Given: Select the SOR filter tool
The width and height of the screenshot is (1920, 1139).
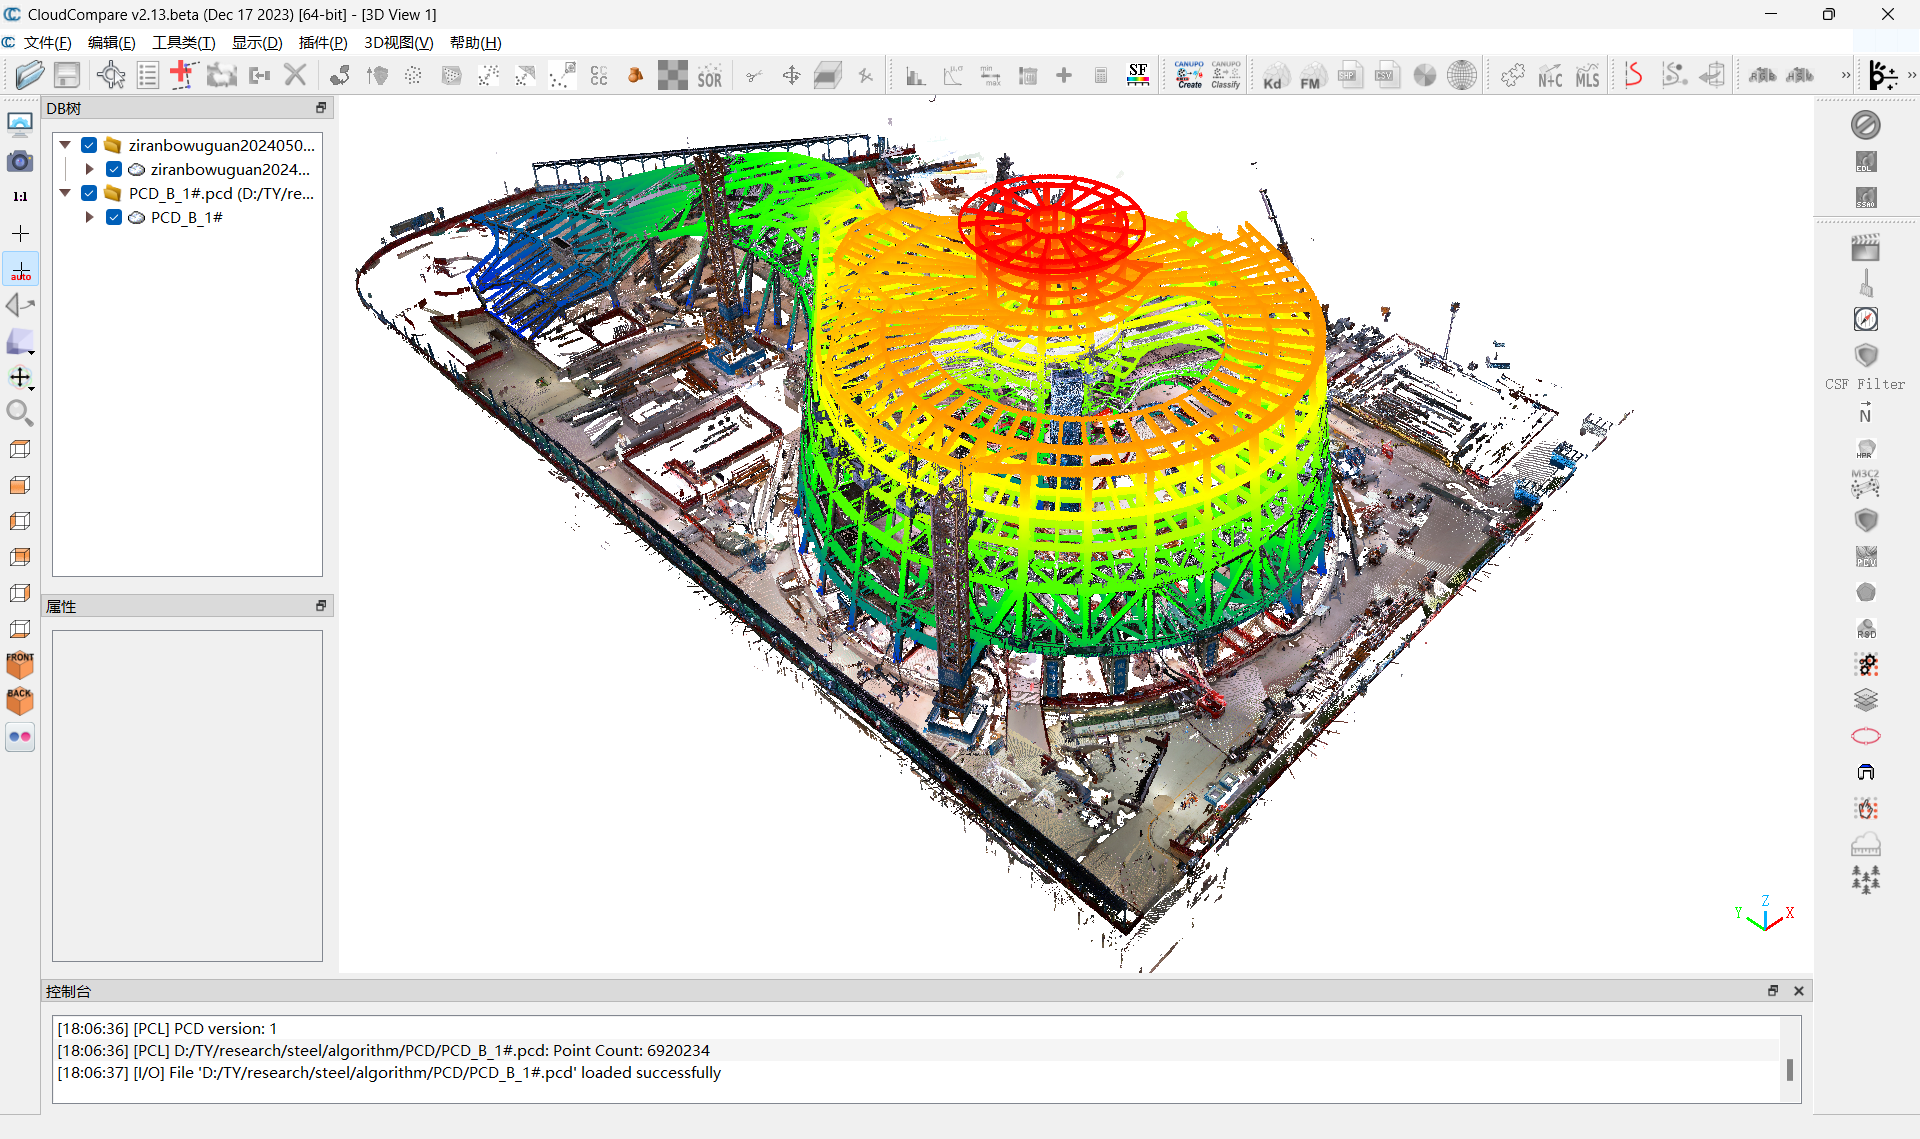Looking at the screenshot, I should (709, 76).
